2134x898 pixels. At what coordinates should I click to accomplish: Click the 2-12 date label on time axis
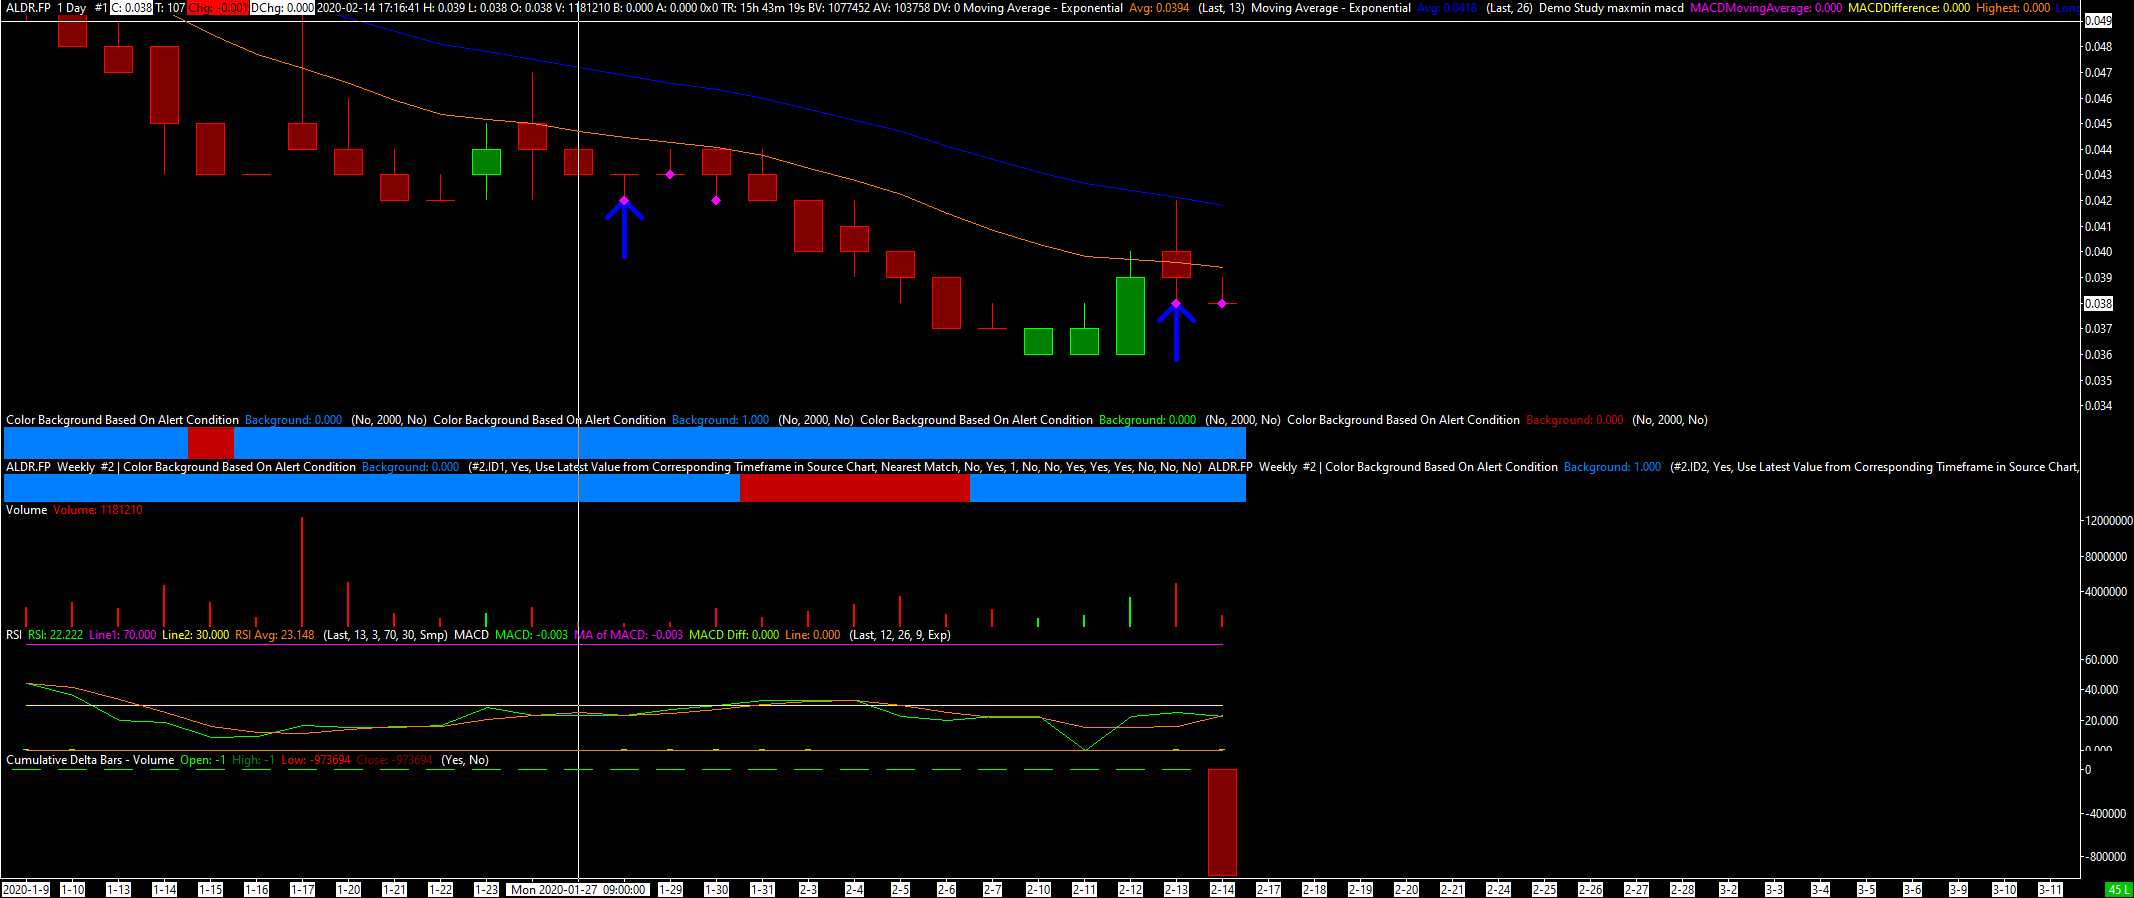click(1130, 890)
